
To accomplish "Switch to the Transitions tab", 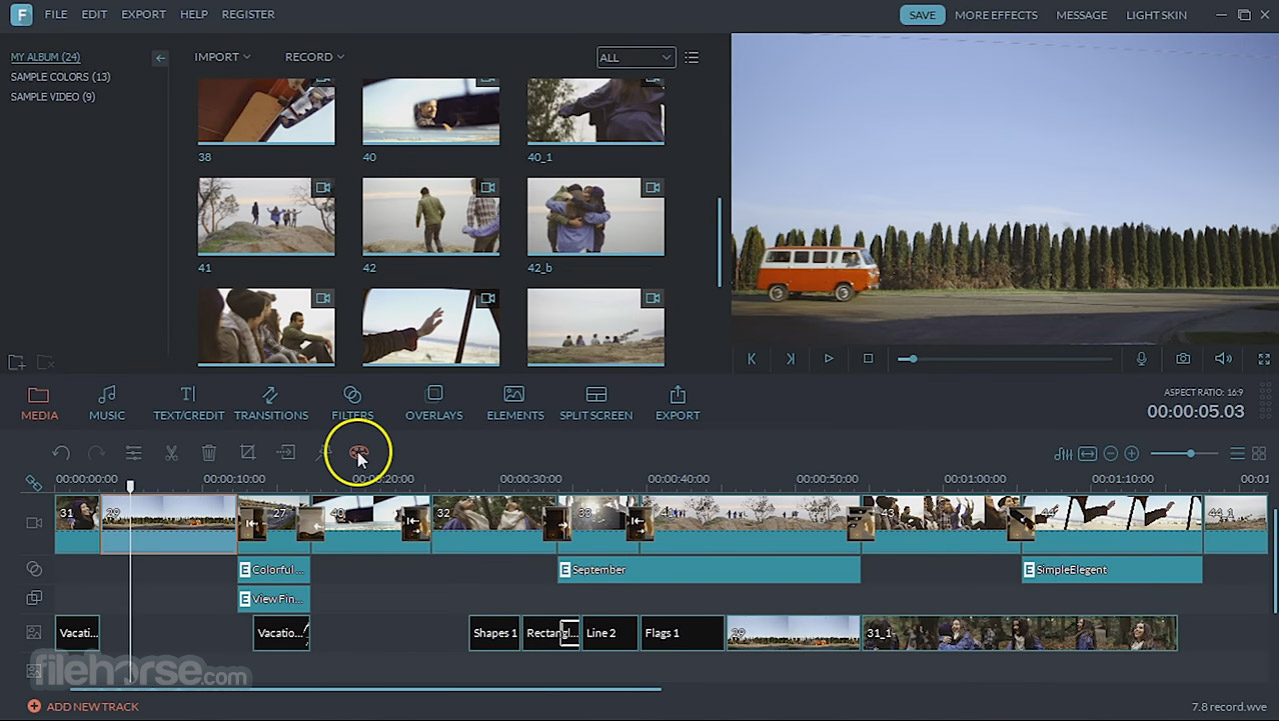I will coord(271,402).
